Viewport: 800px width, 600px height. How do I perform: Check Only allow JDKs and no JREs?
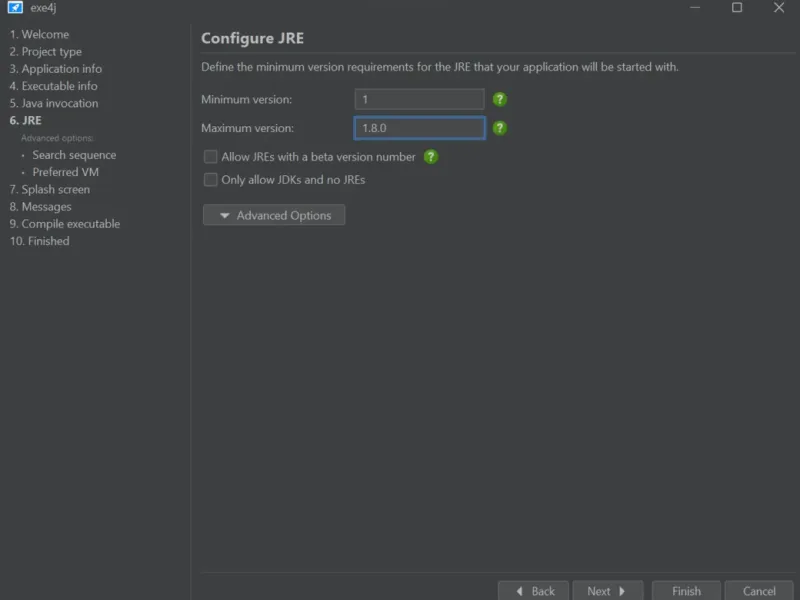pos(210,180)
